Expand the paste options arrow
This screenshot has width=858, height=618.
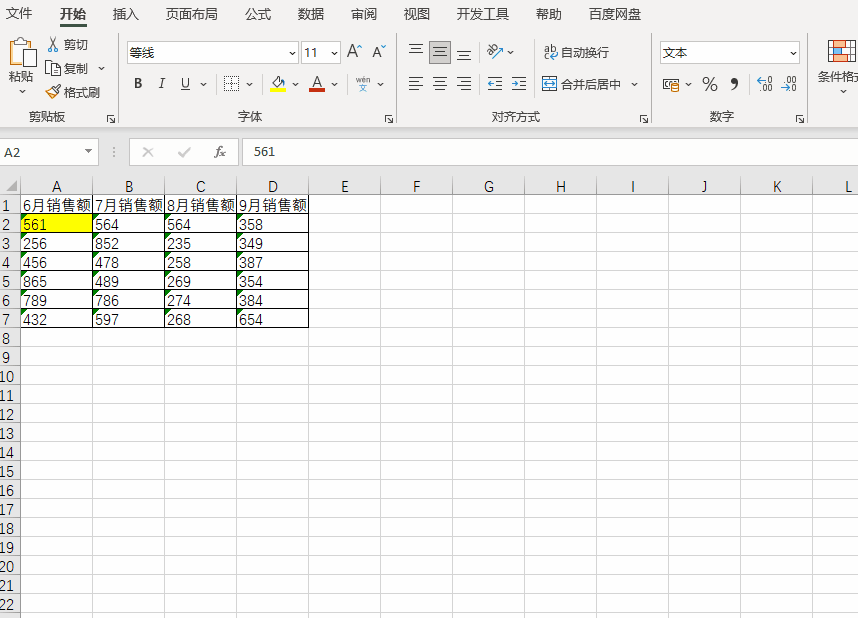tap(22, 91)
